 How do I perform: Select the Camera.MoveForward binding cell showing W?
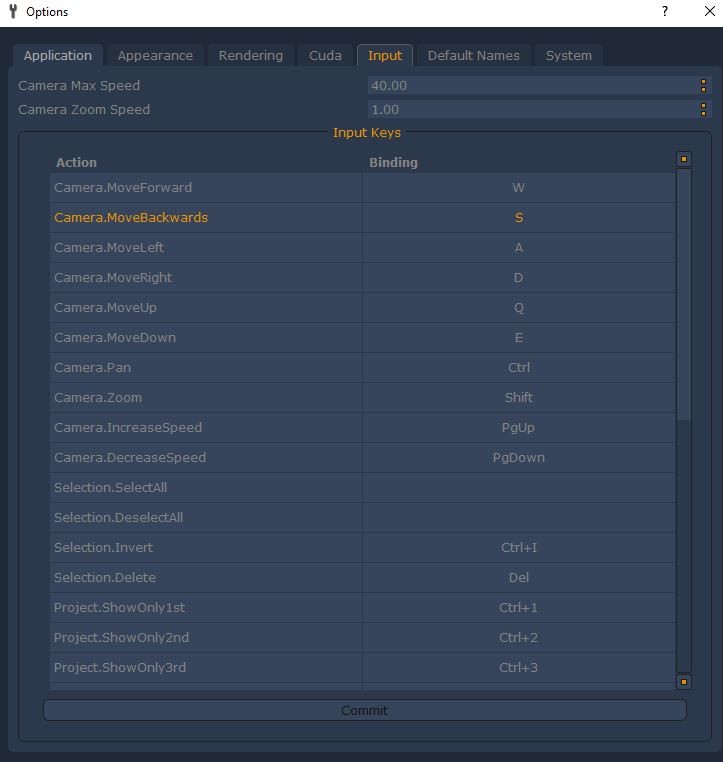[518, 188]
